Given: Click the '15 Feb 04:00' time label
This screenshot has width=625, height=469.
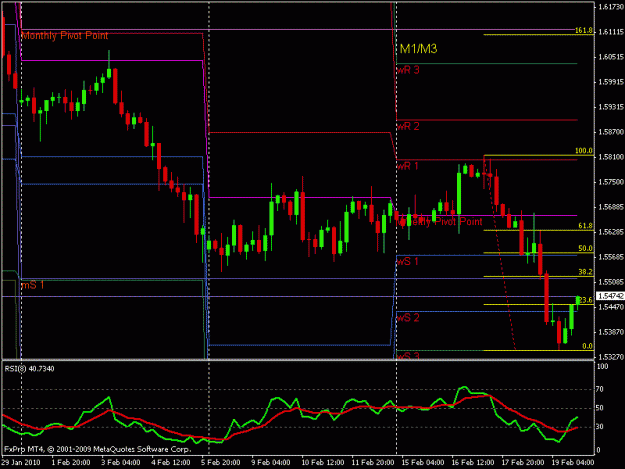Looking at the screenshot, I should pos(423,462).
